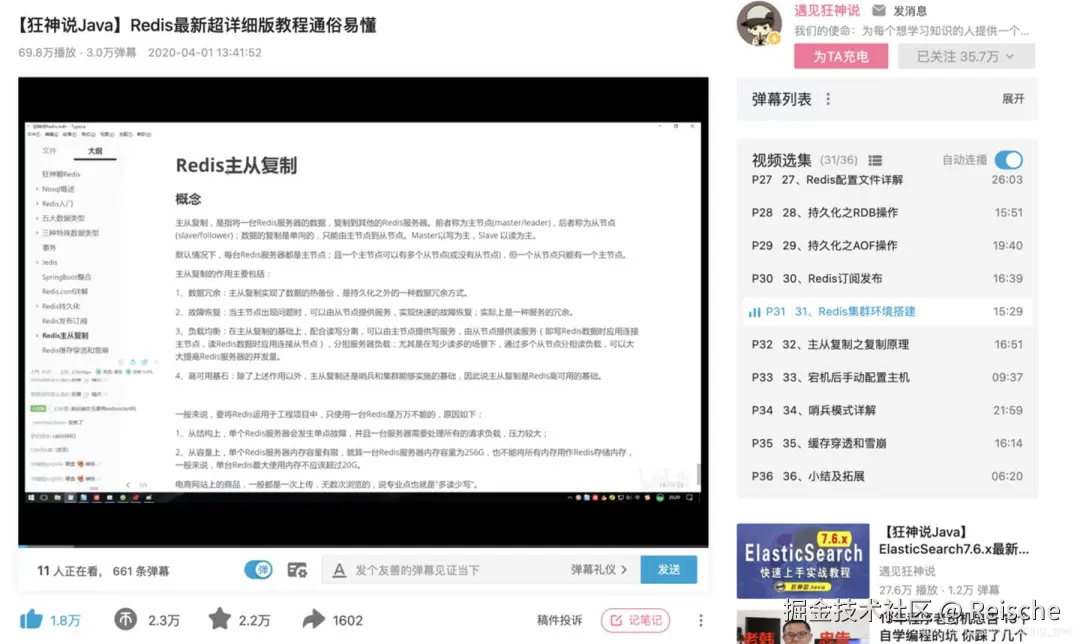Open 记笔记 note-taking feature
The image size is (1080, 644).
636,620
